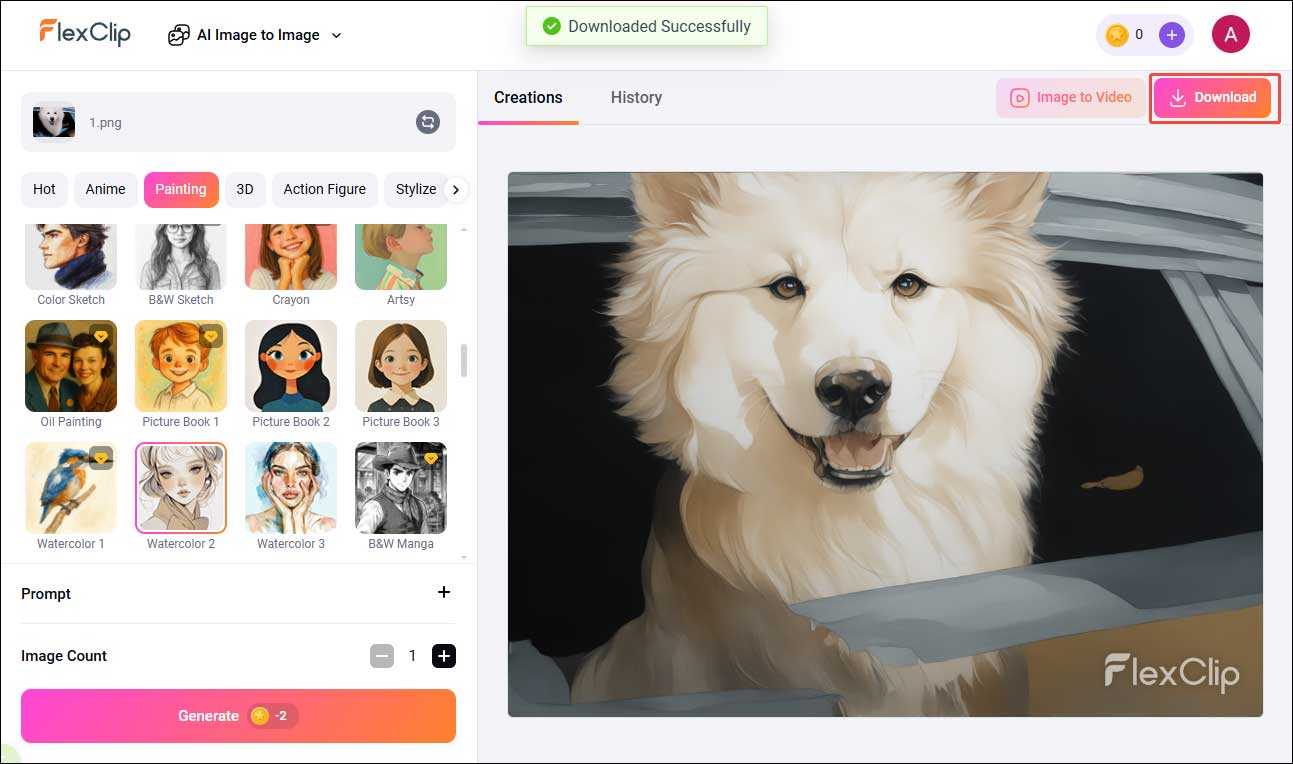Screen dimensions: 1293x764
Task: Choose the Watercolor 3 style
Action: [x=291, y=488]
